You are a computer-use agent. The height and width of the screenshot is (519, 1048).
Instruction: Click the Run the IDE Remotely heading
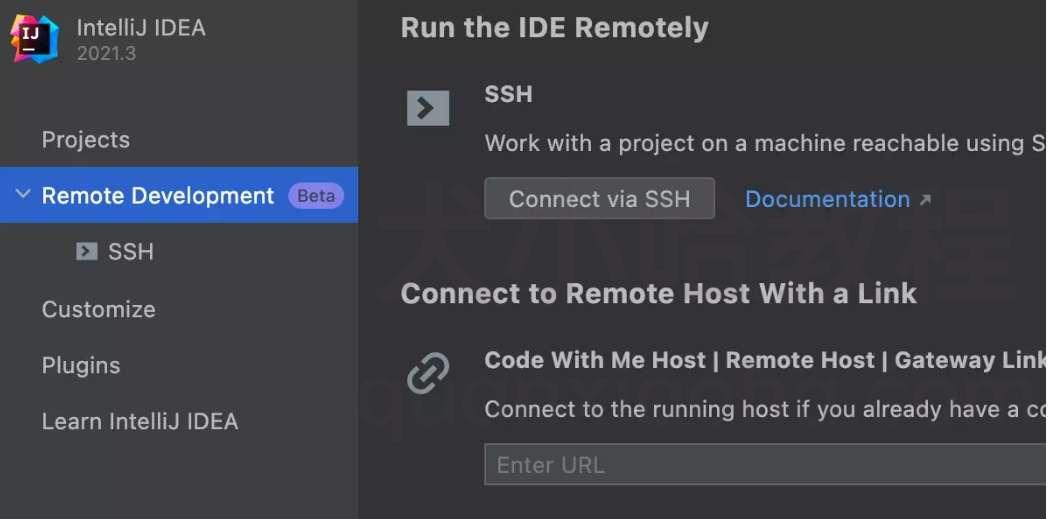[554, 28]
